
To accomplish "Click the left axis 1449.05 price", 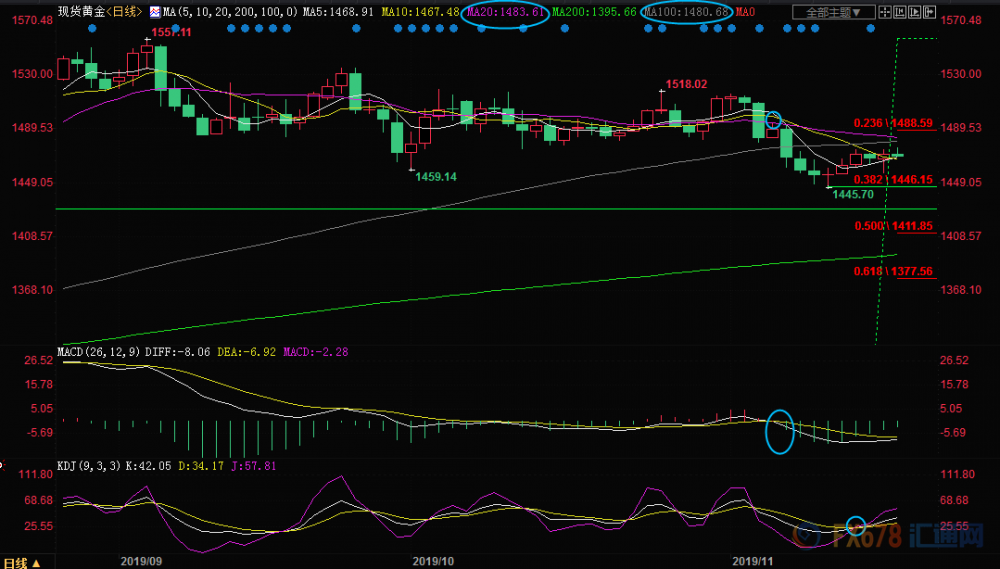I will click(x=33, y=182).
